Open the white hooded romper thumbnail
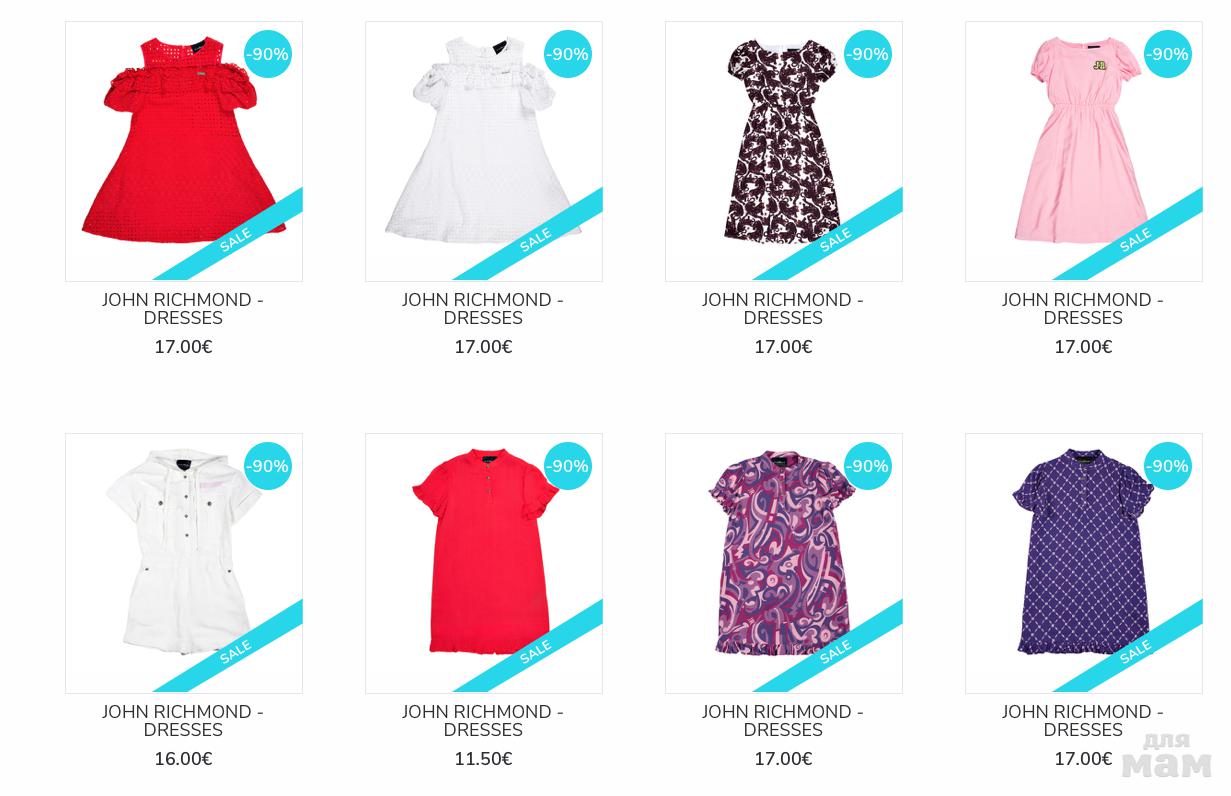Viewport: 1231px width, 796px height. point(184,563)
